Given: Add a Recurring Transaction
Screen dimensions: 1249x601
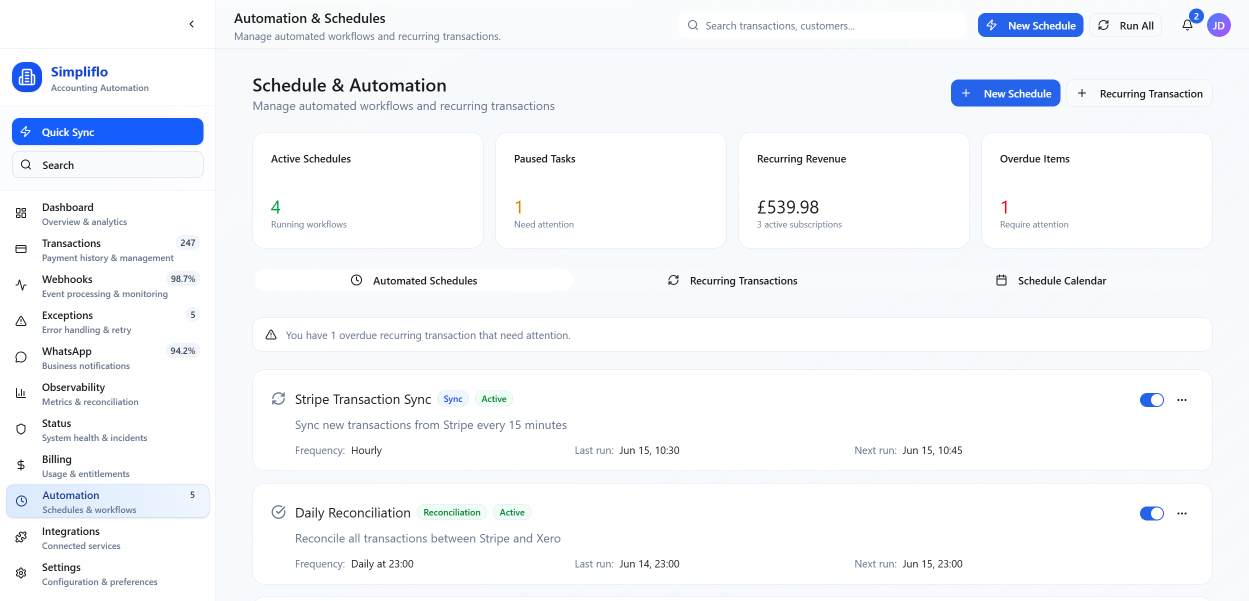Looking at the screenshot, I should (1139, 93).
